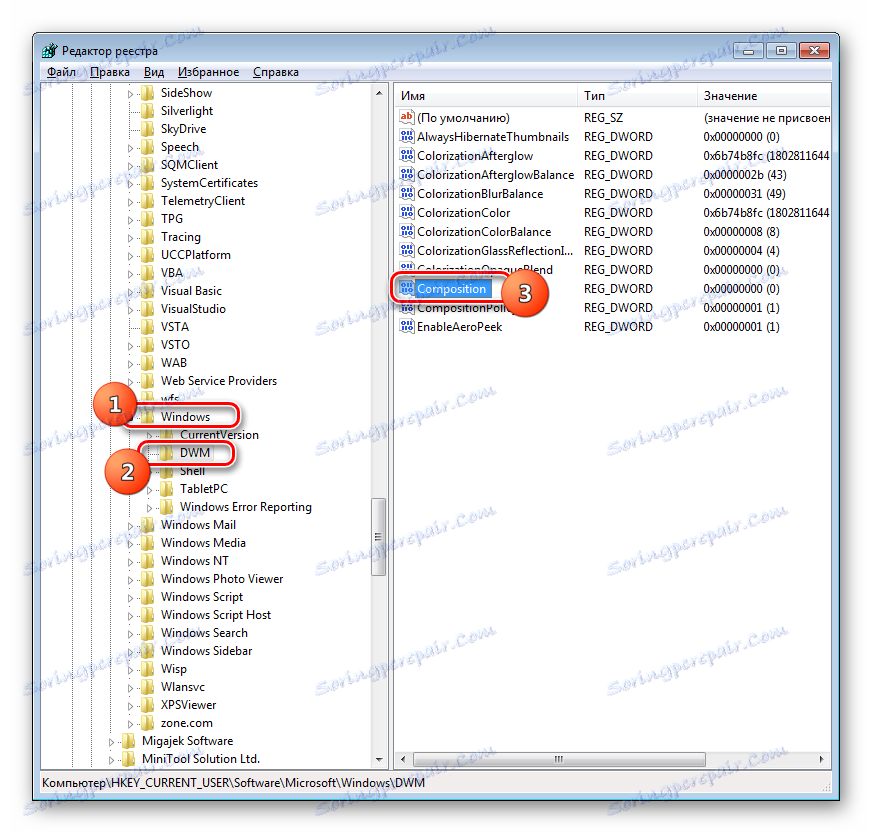Click the values pane horizontal scroll thumb
872x833 pixels.
coord(559,759)
